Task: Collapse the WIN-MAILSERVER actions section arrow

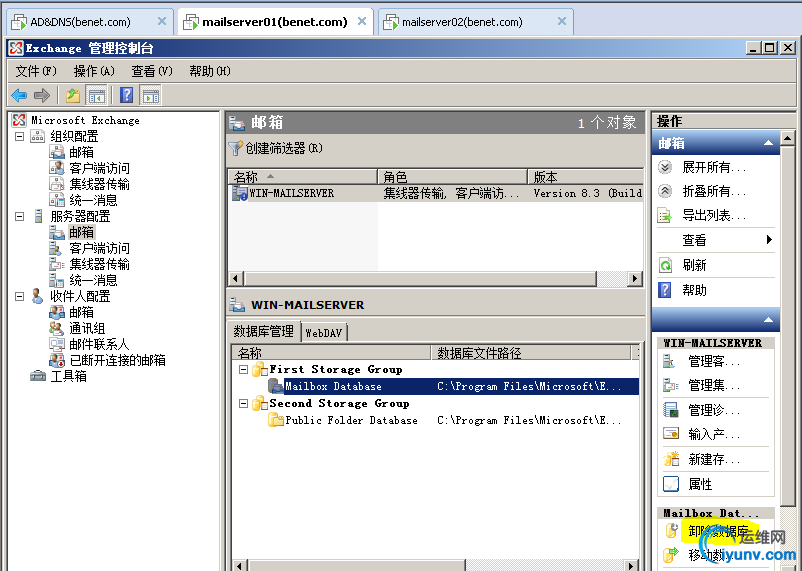Action: click(x=768, y=320)
